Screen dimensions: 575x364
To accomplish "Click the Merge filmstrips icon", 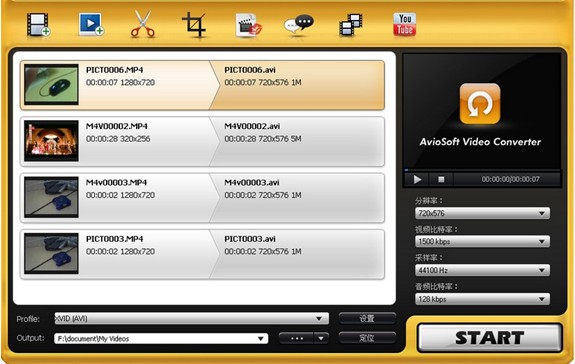I will pos(351,25).
